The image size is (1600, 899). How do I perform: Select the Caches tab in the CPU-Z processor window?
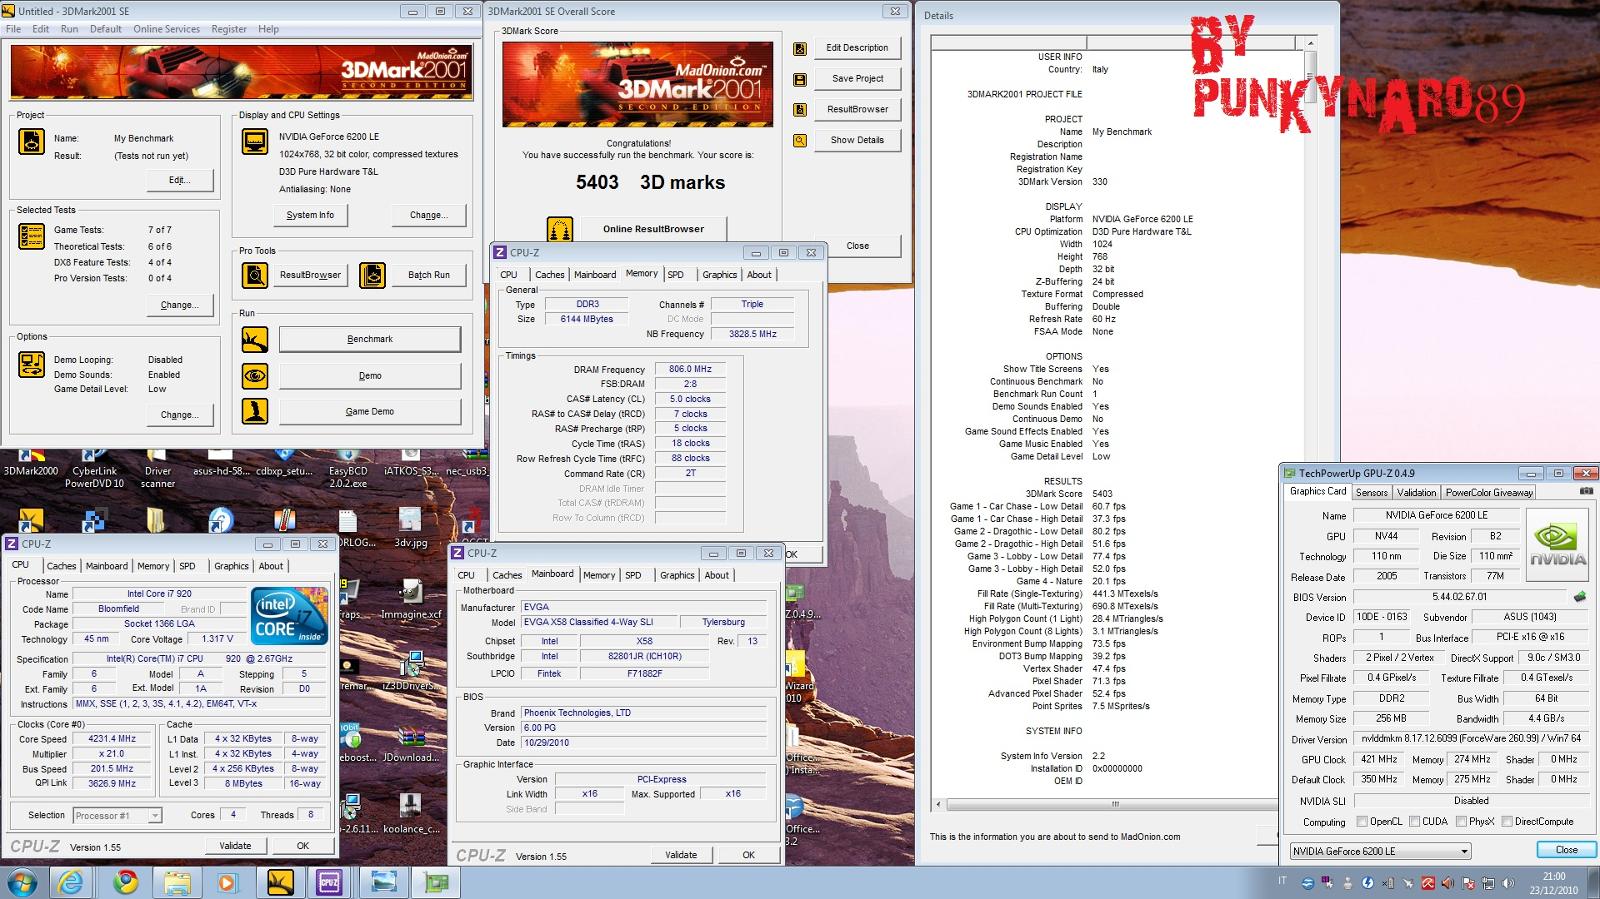pyautogui.click(x=61, y=566)
